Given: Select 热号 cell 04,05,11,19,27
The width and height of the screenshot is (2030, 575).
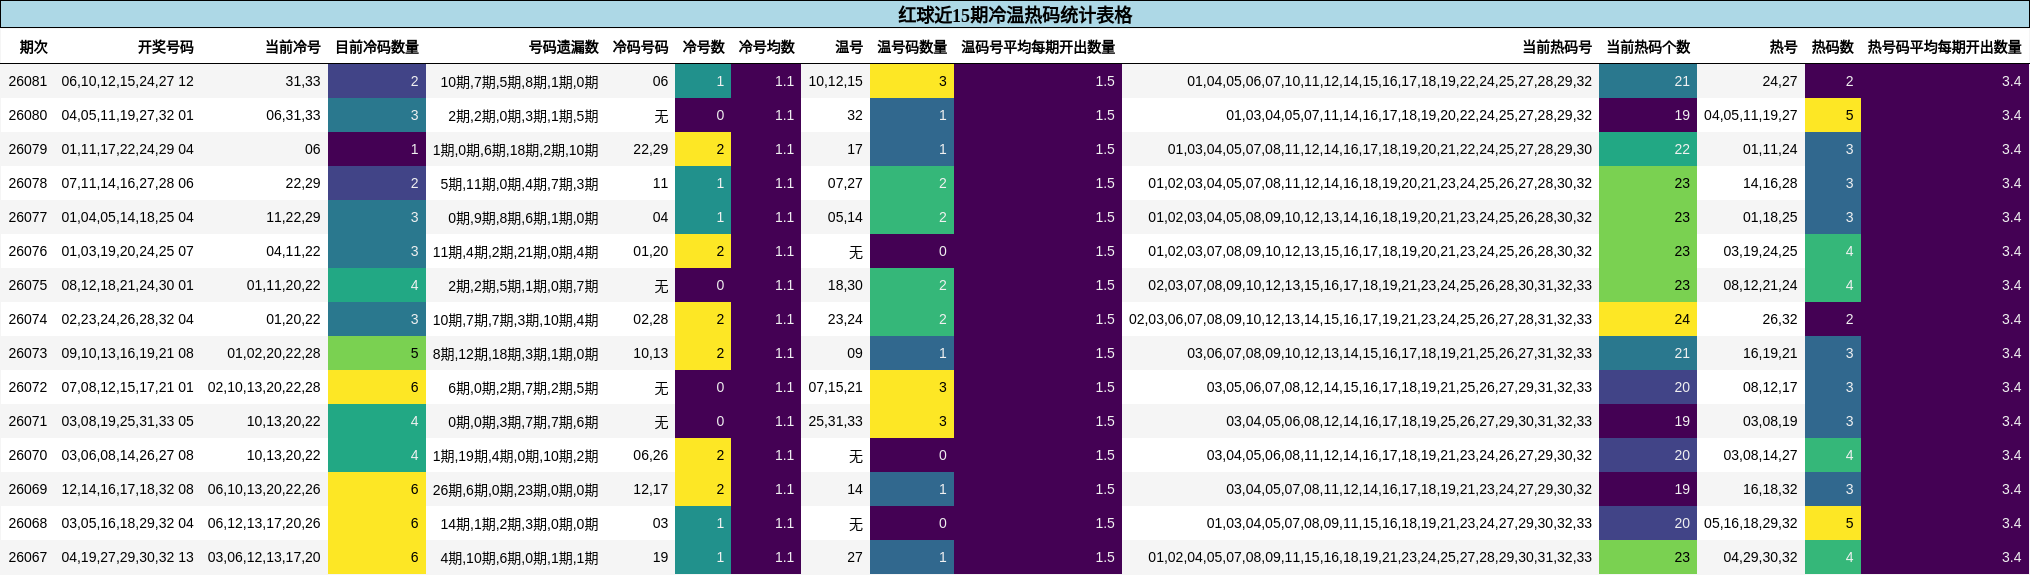Looking at the screenshot, I should [1751, 115].
